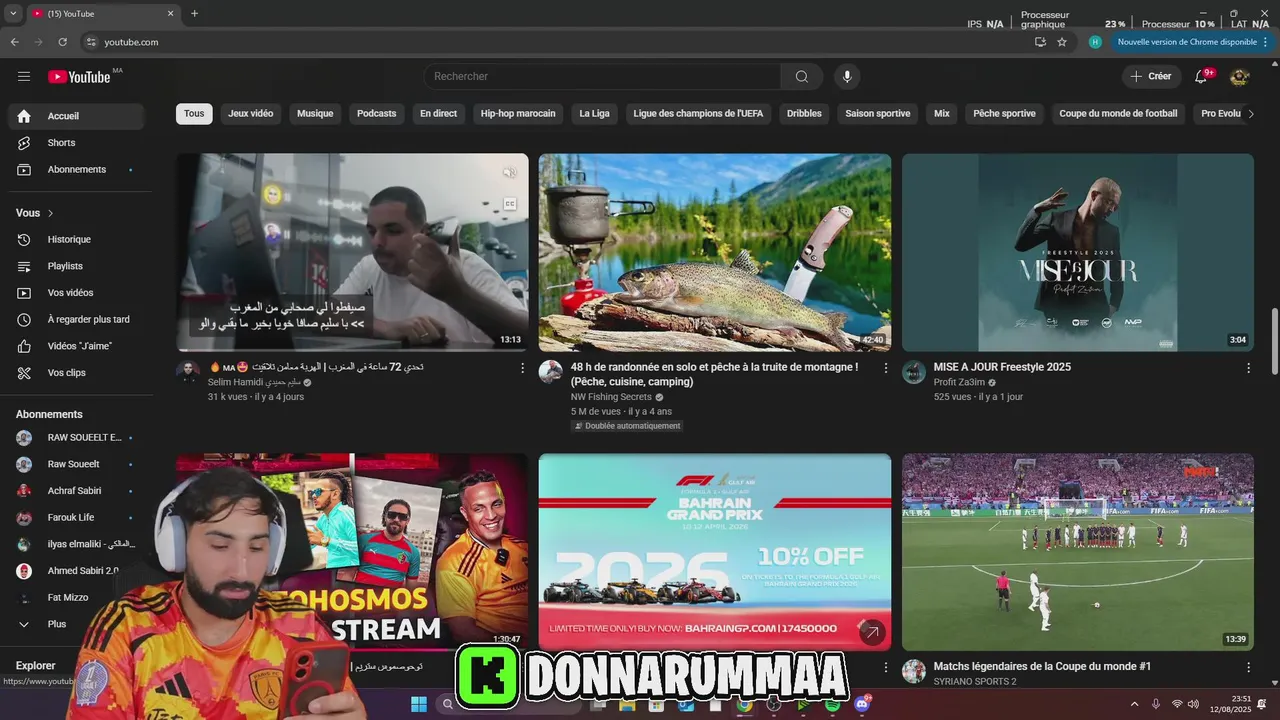
Task: Open Playlists in the sidebar
Action: click(76, 266)
